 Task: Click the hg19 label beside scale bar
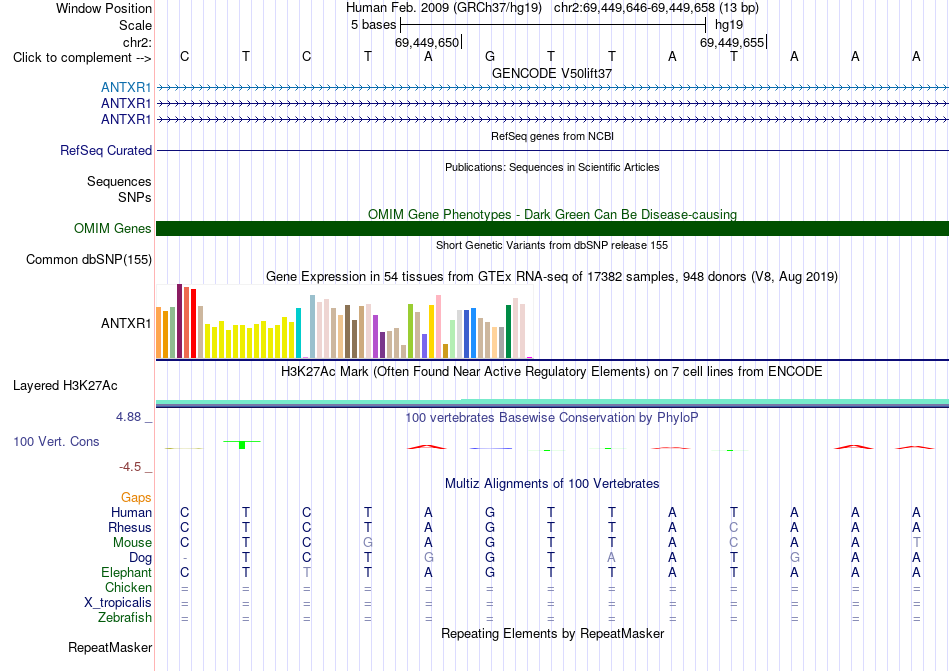coord(729,25)
